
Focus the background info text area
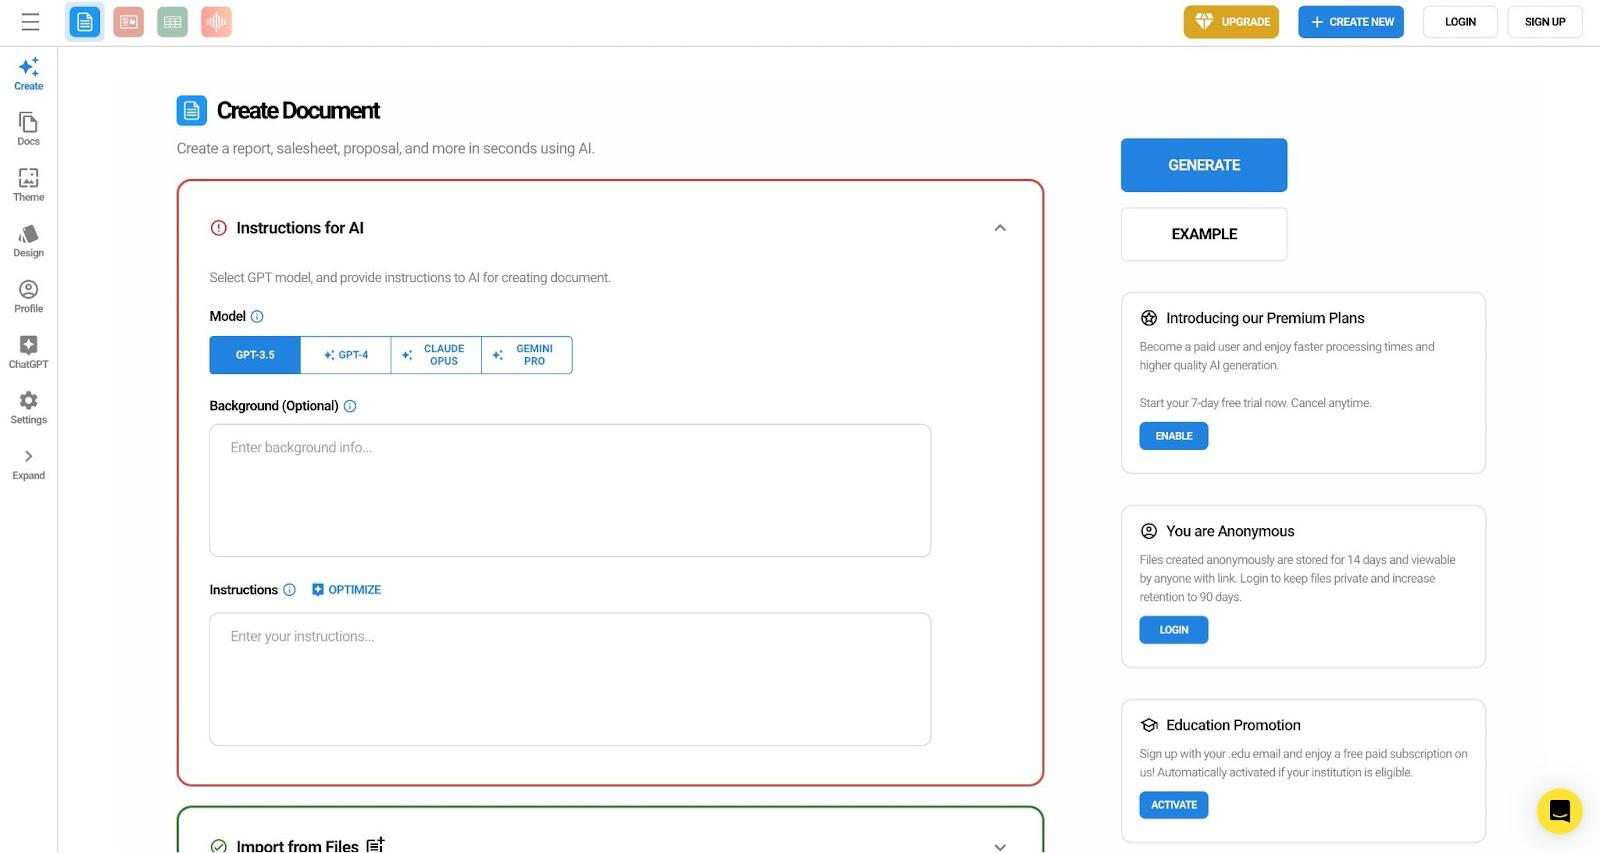click(570, 491)
